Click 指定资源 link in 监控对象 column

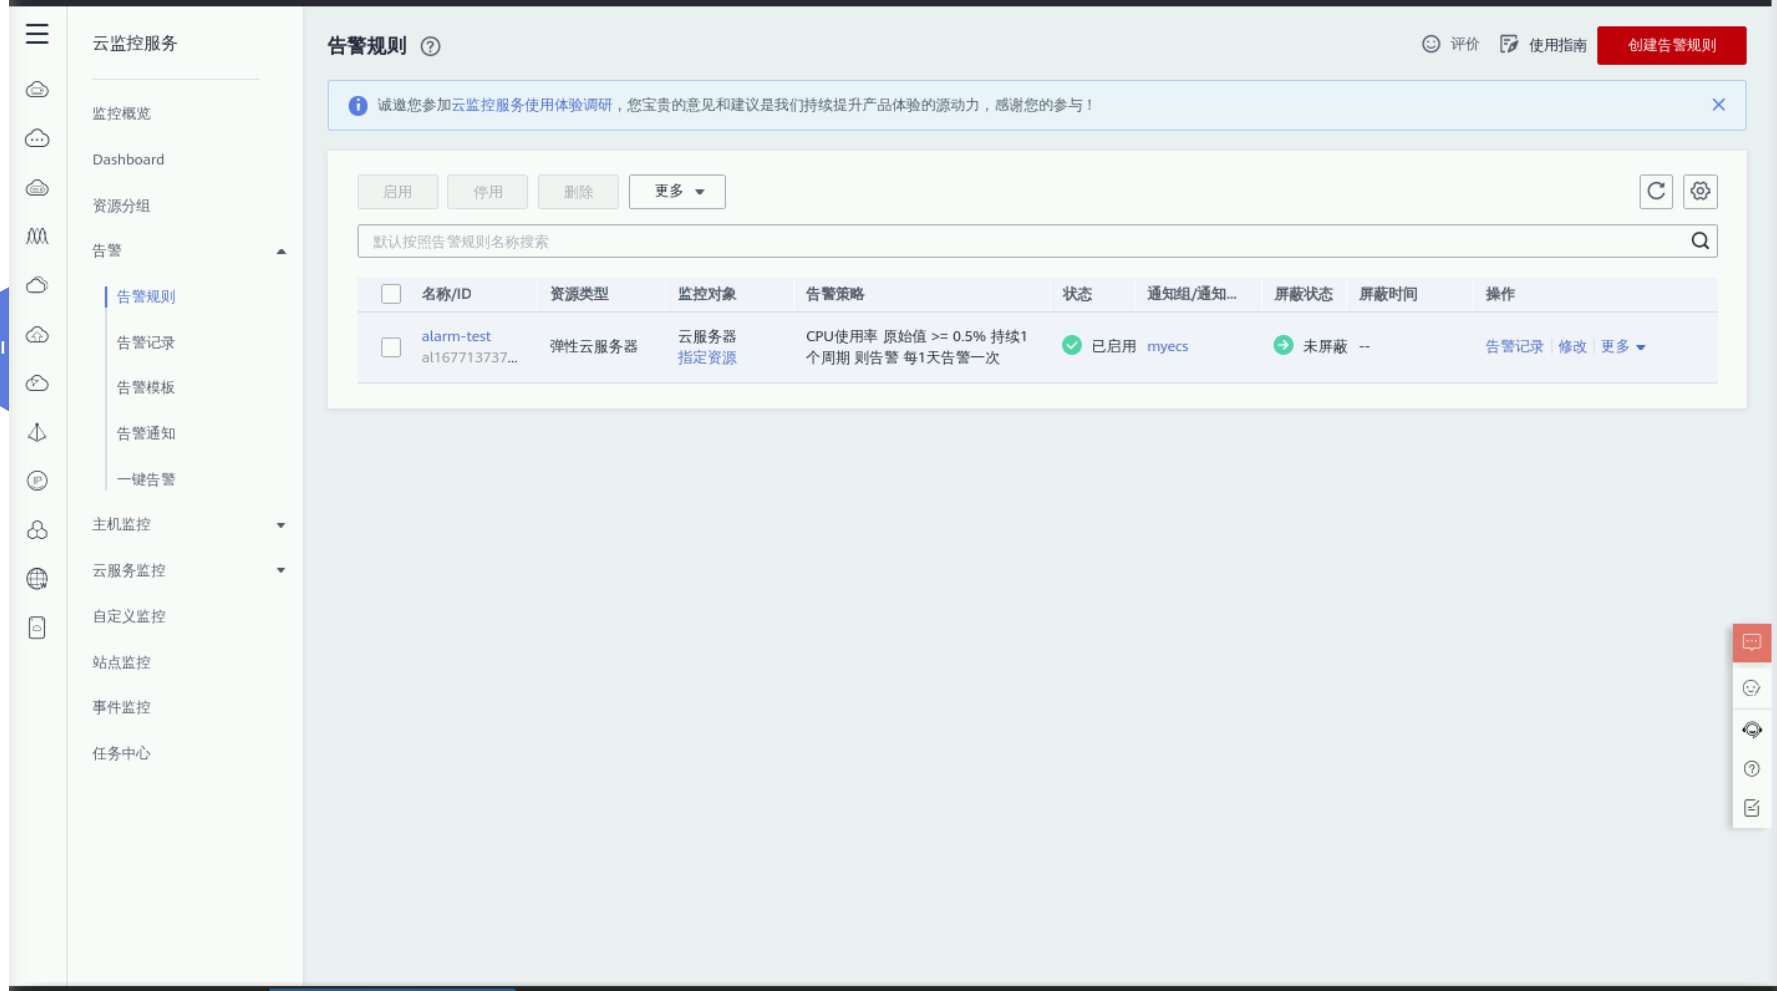click(707, 357)
